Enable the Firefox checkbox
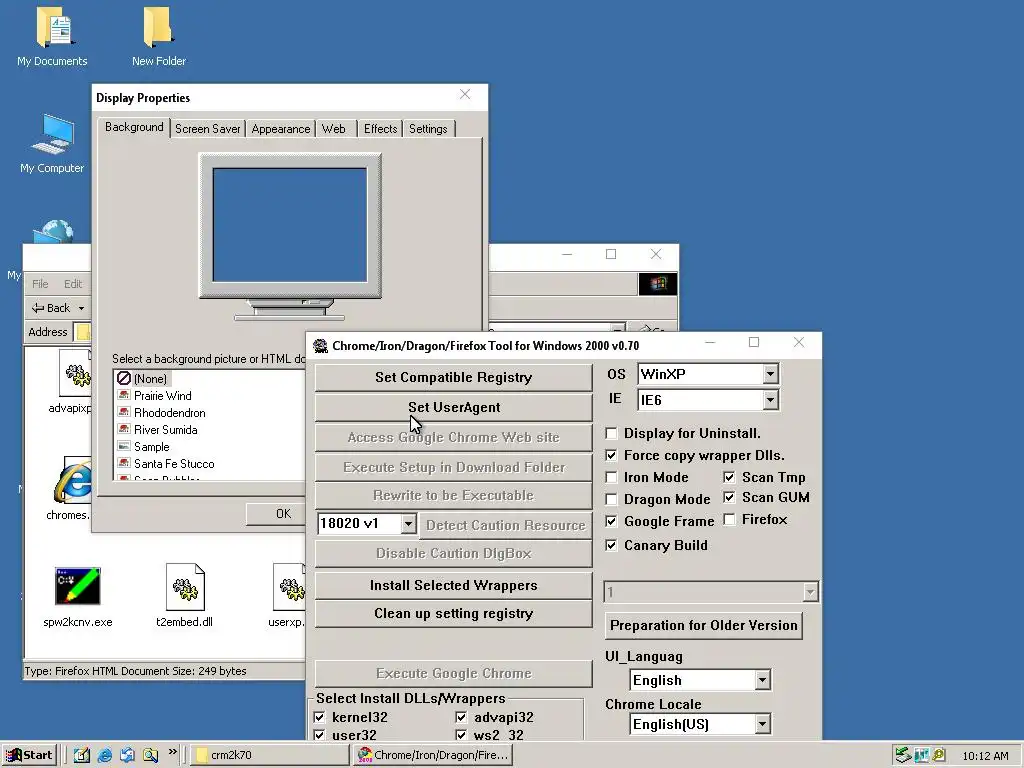The height and width of the screenshot is (768, 1024). point(729,520)
